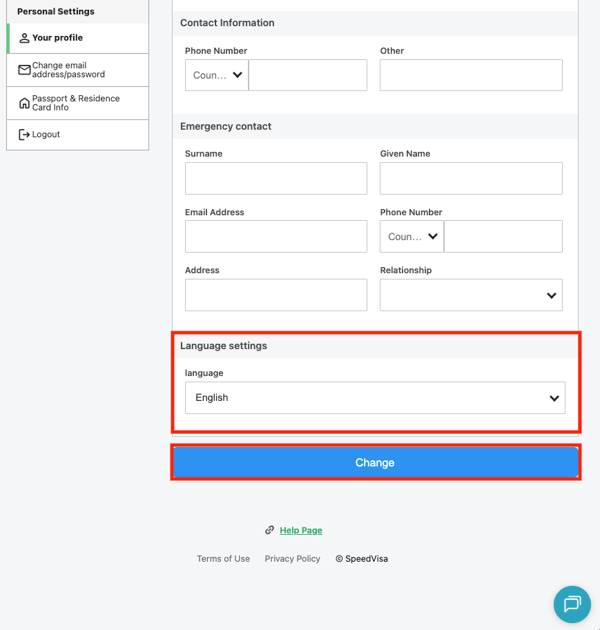Open the Terms of Use link
The image size is (600, 630).
[x=223, y=559]
